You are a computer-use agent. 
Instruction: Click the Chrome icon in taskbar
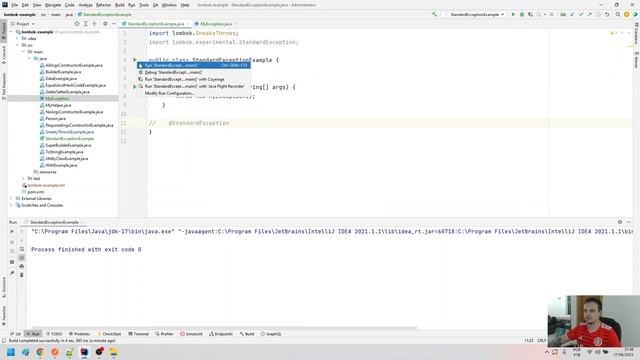click(x=40, y=352)
